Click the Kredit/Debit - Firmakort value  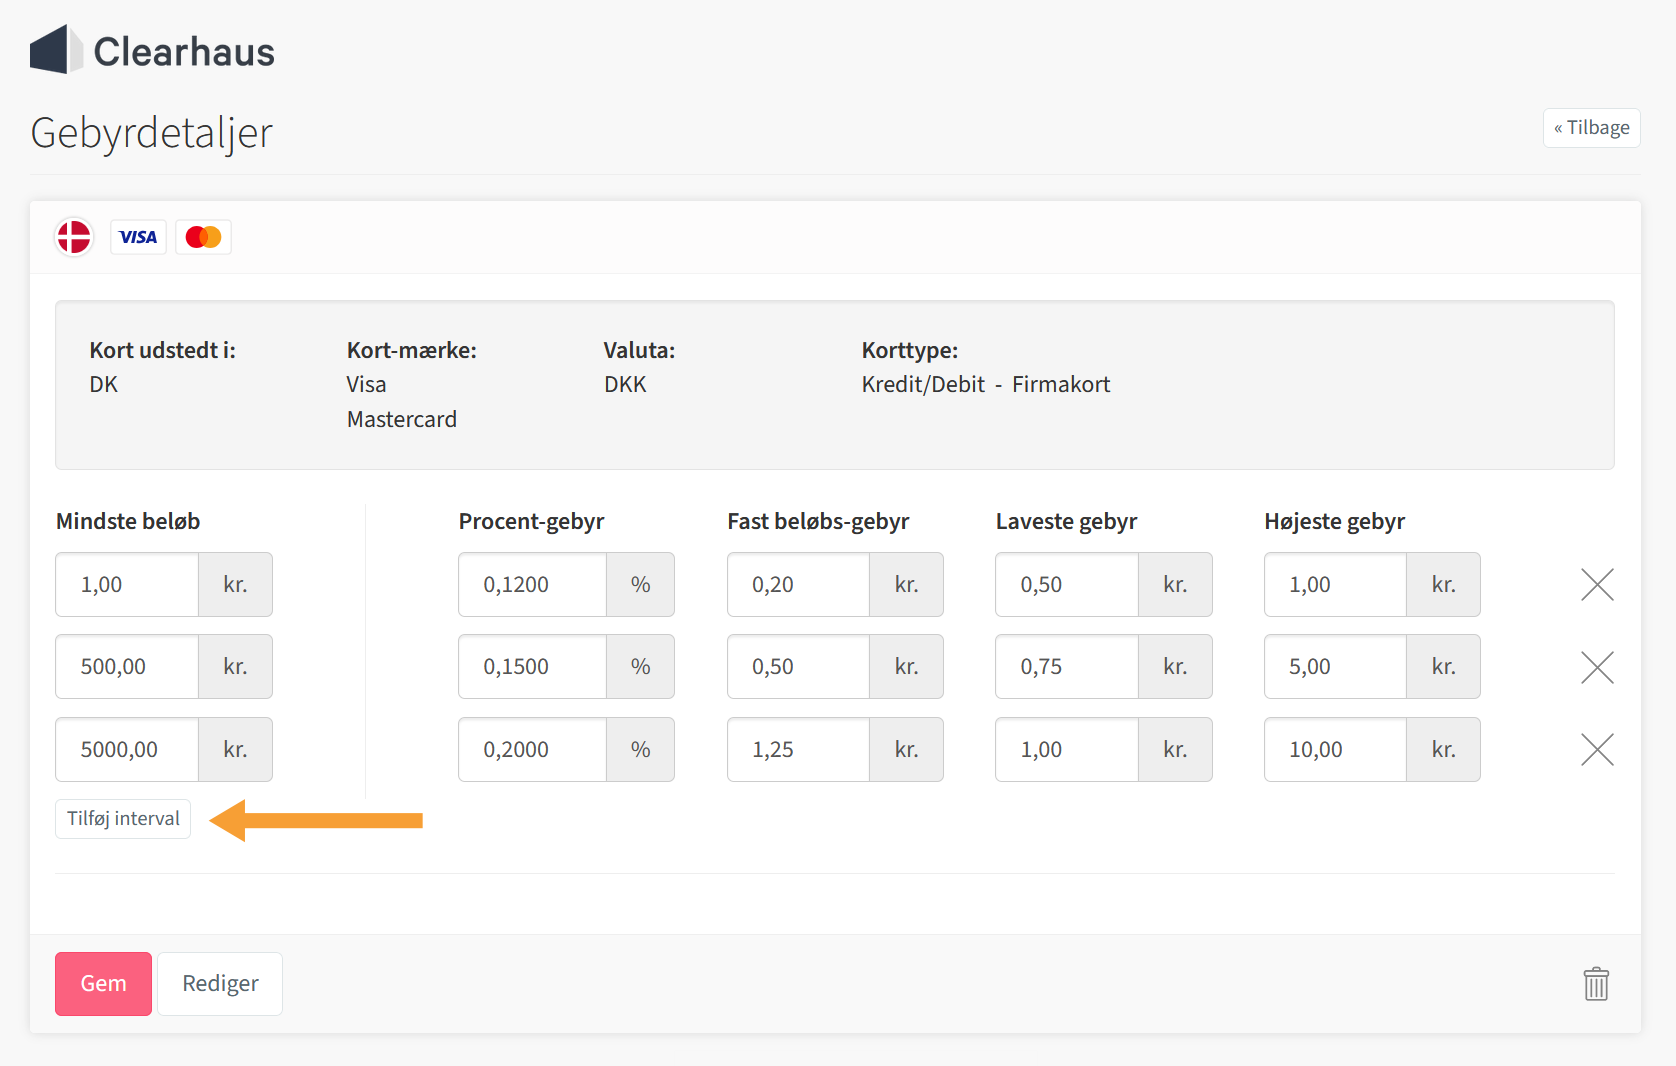click(986, 384)
